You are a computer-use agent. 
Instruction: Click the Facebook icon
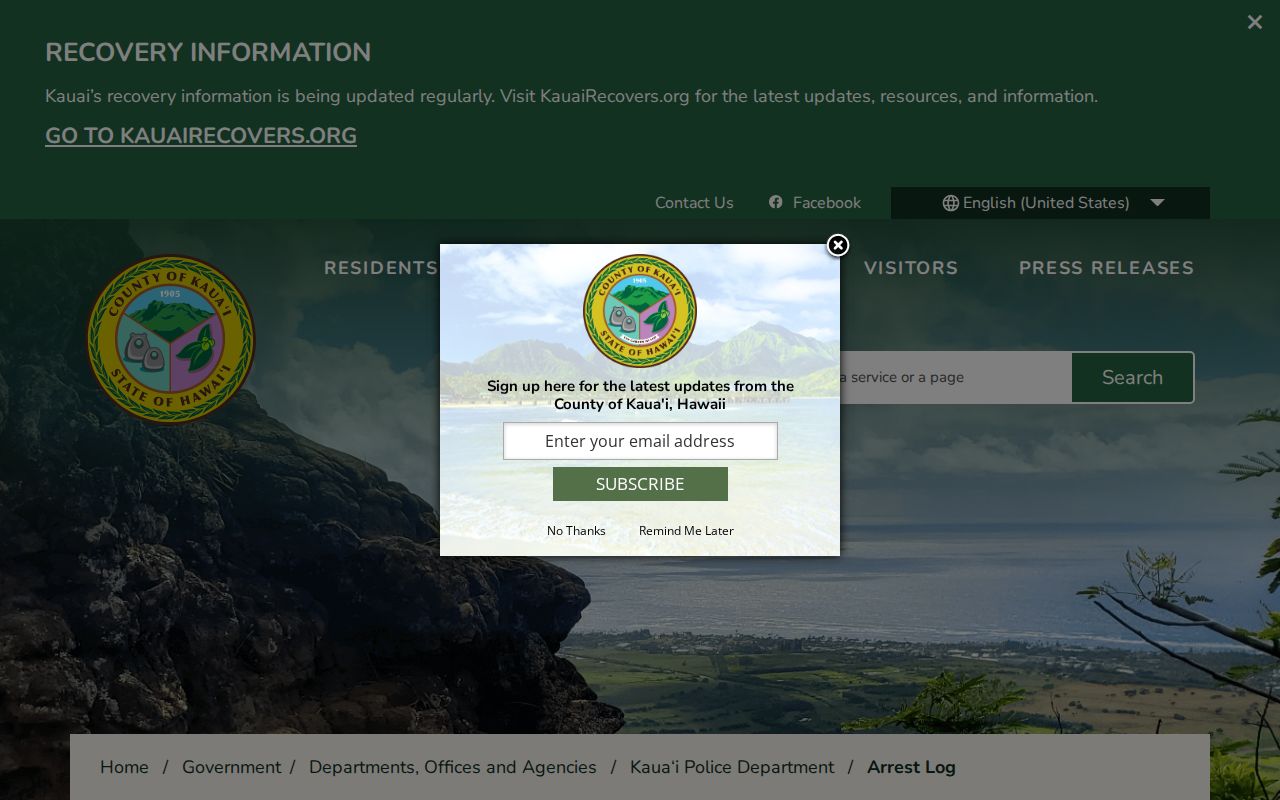(775, 202)
